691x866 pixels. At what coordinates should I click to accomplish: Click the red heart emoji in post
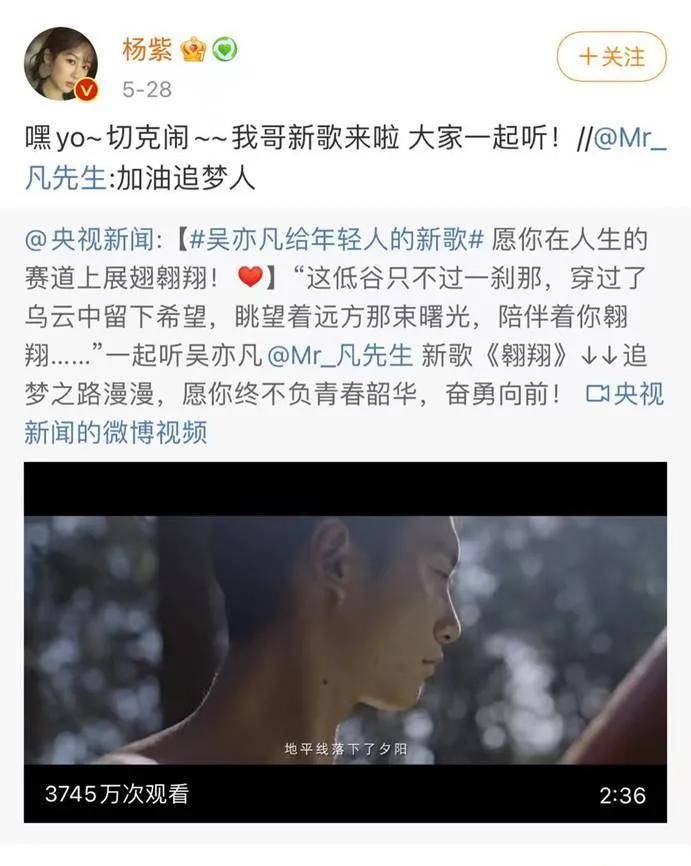[x=250, y=277]
